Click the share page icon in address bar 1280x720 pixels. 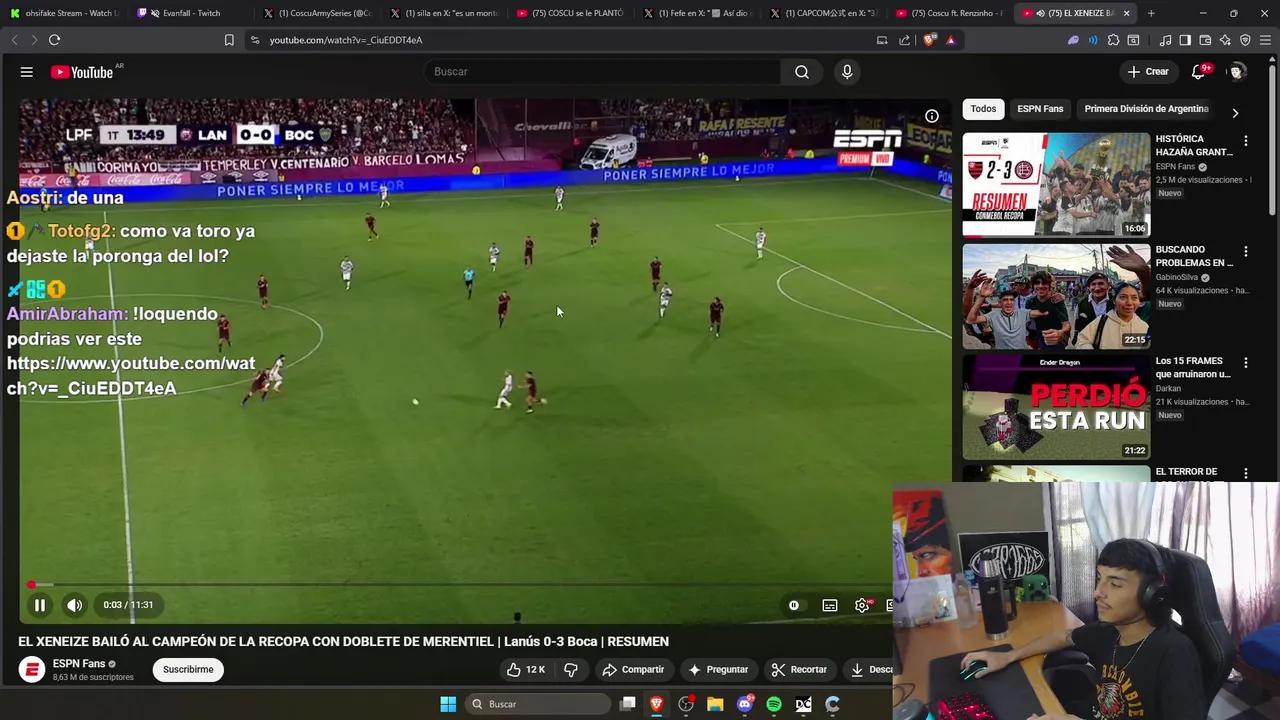(x=905, y=40)
